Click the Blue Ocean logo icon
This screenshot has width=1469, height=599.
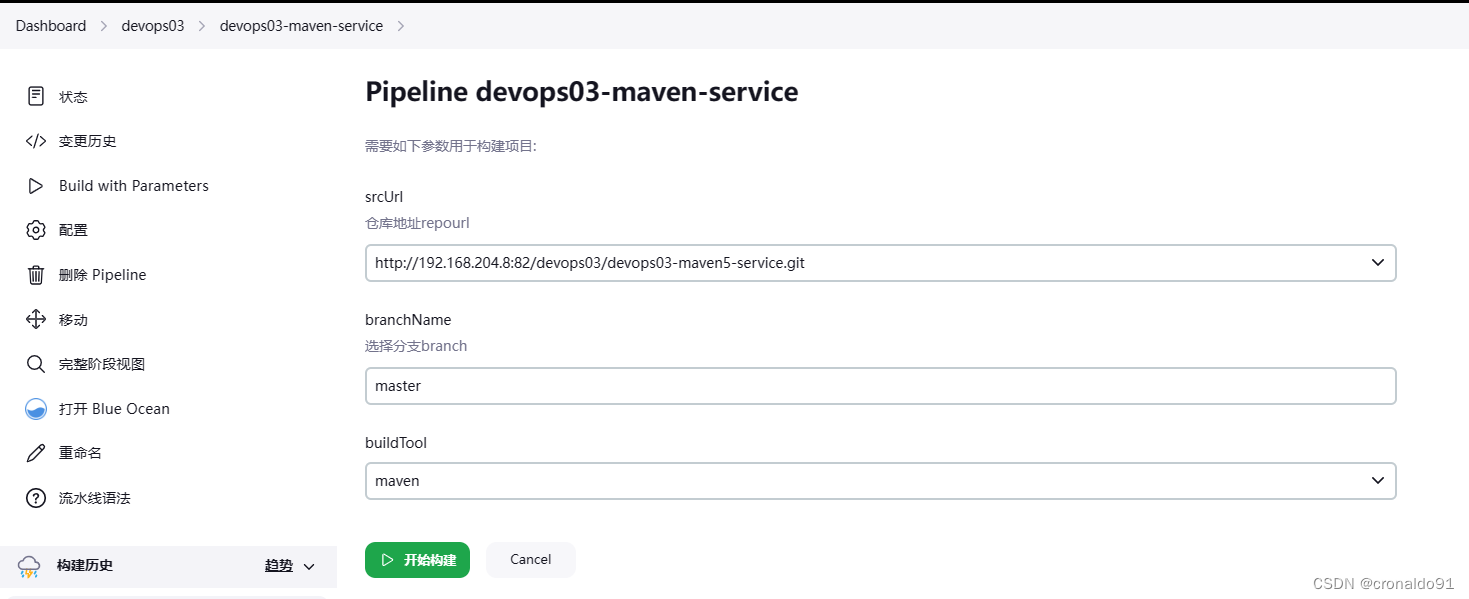pos(36,408)
